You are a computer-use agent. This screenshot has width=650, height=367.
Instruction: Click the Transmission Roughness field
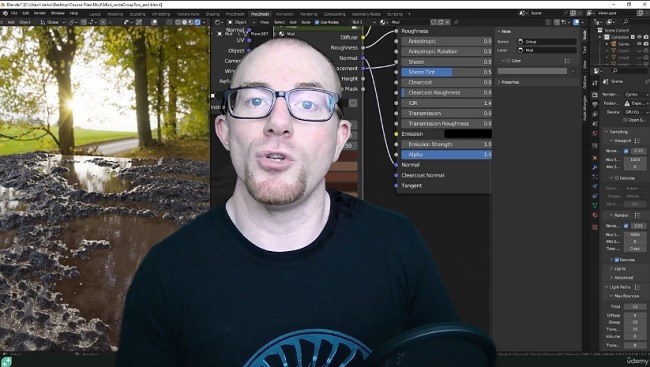446,123
